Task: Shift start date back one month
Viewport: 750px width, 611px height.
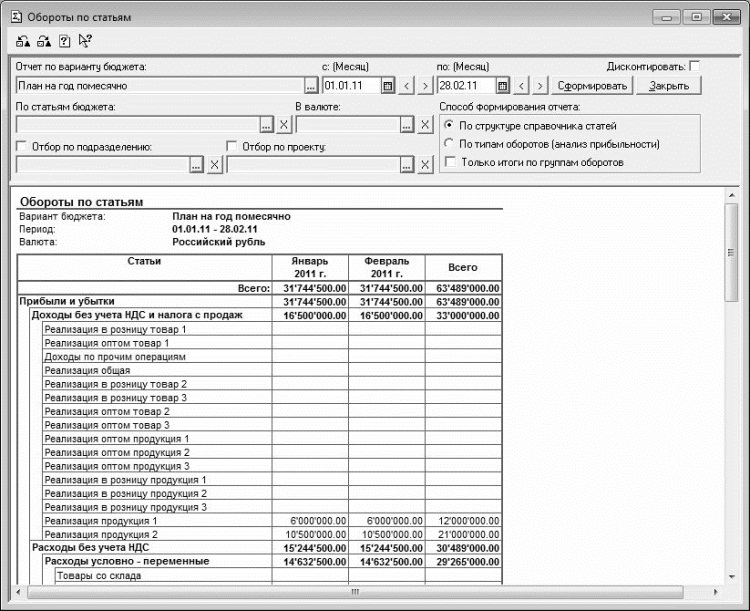Action: [407, 86]
